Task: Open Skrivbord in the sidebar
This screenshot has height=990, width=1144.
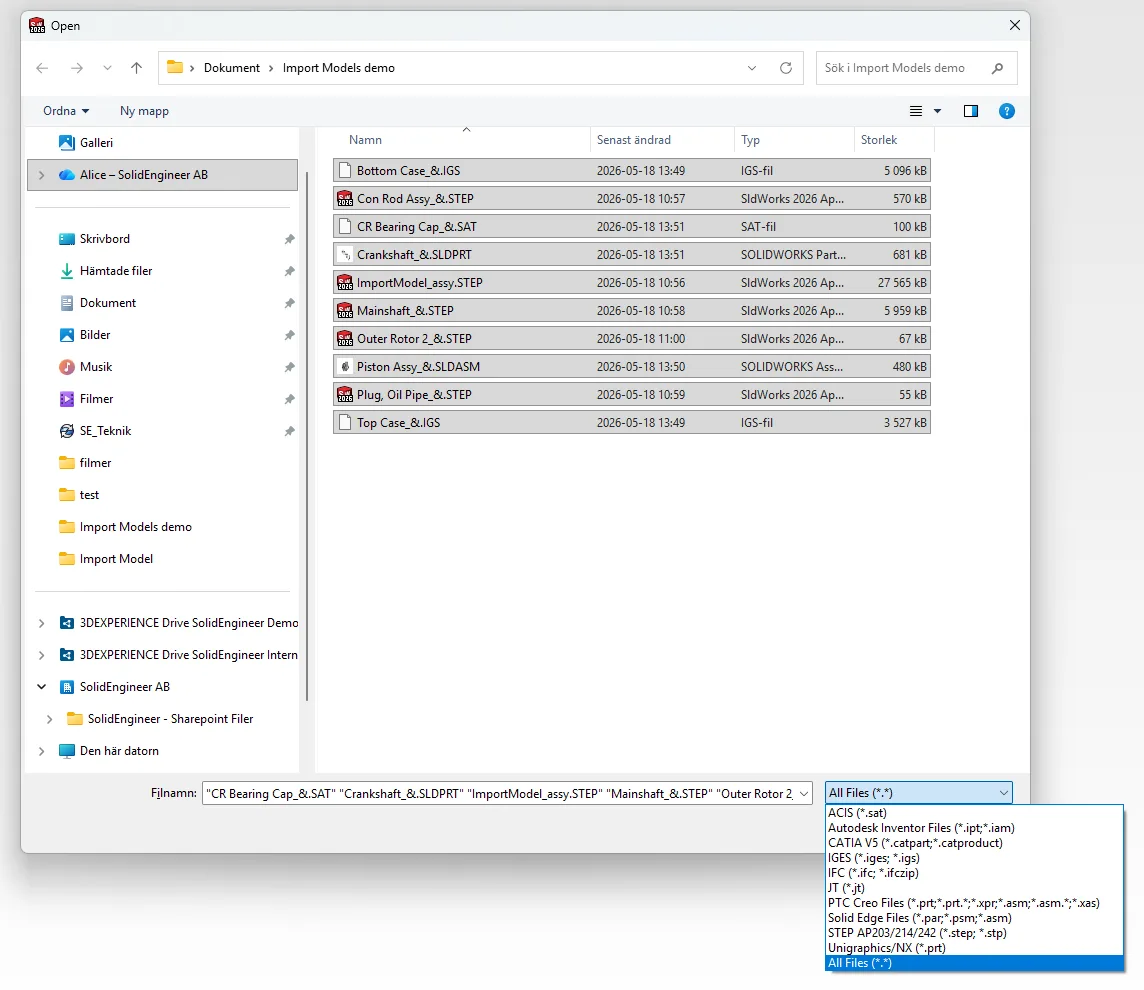Action: (x=105, y=239)
